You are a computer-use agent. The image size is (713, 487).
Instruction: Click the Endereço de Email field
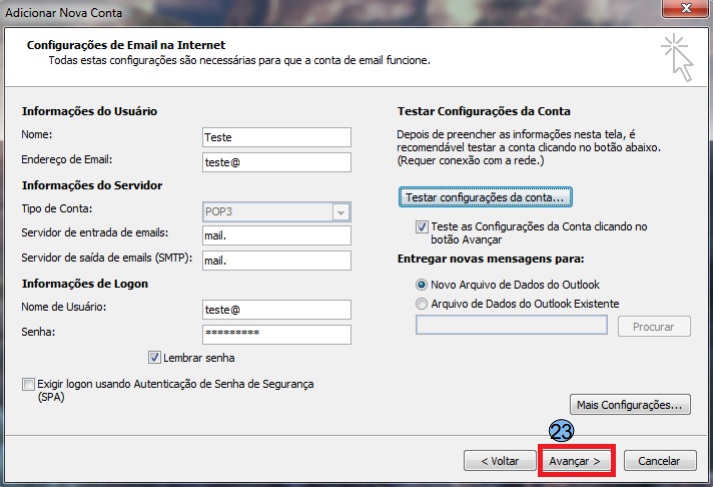click(x=276, y=162)
